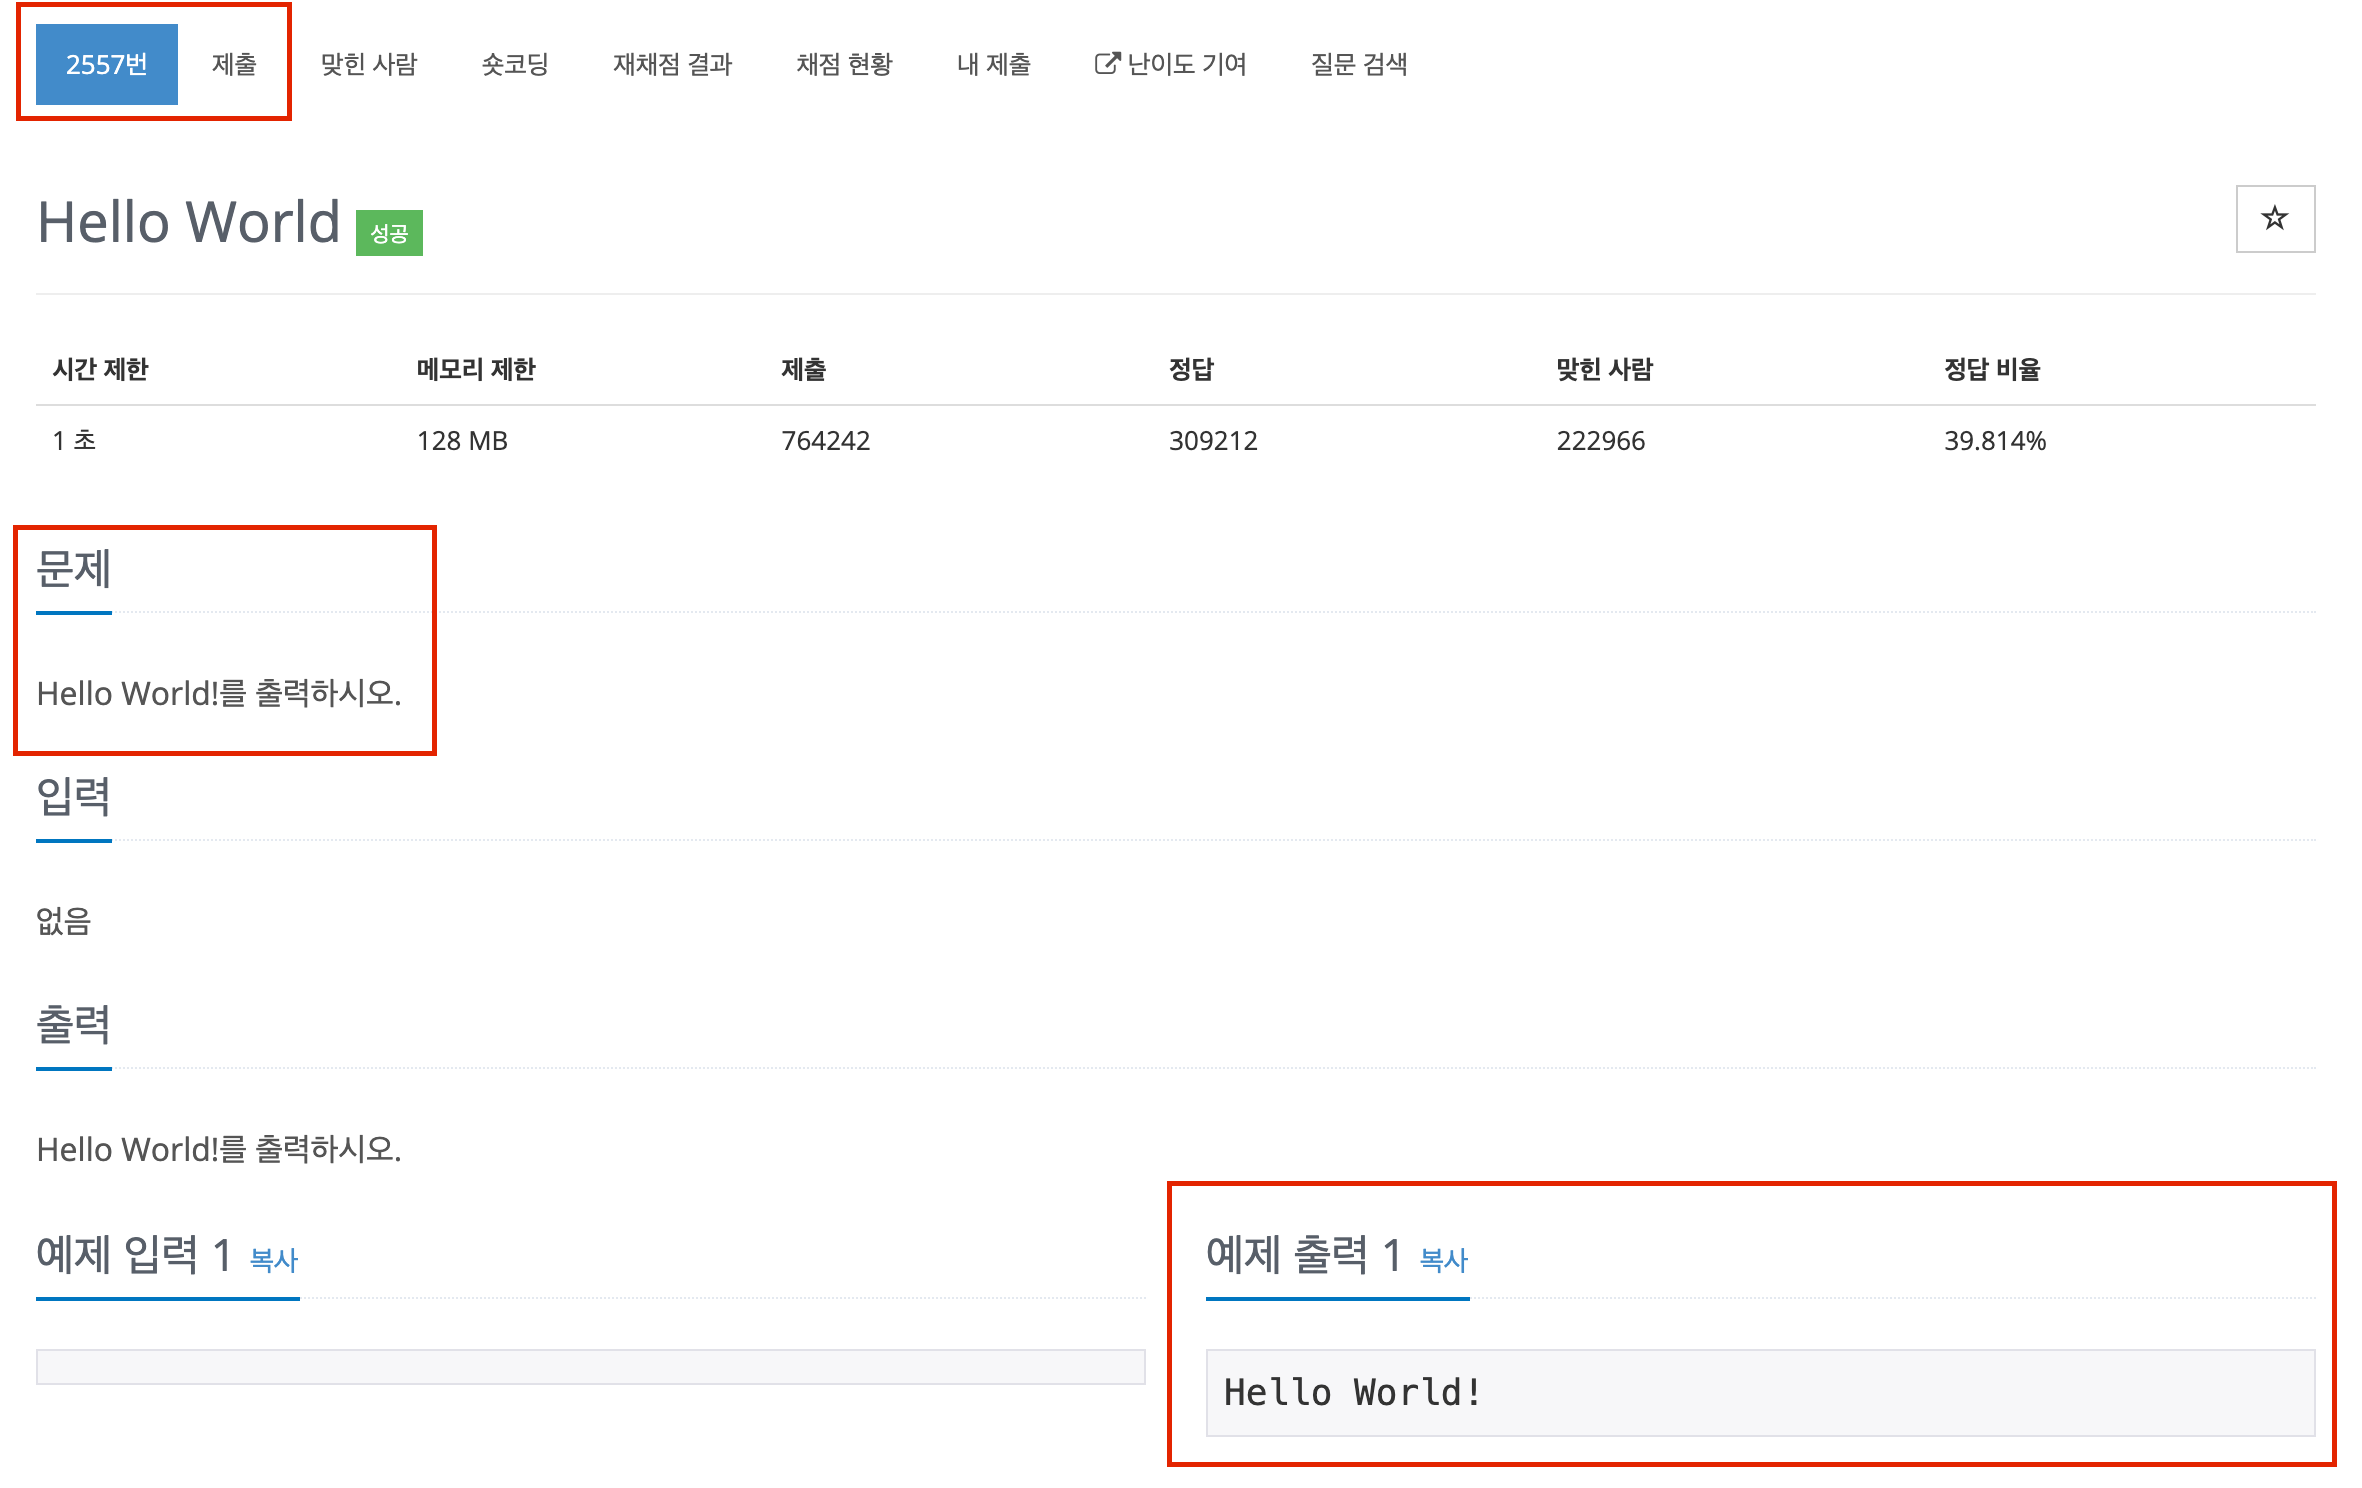
Task: Copy example output 1 via 복사
Action: [x=1444, y=1259]
